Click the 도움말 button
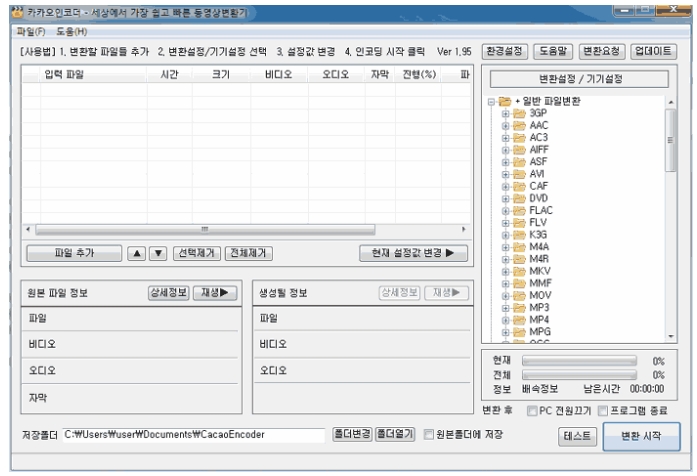 click(x=553, y=52)
